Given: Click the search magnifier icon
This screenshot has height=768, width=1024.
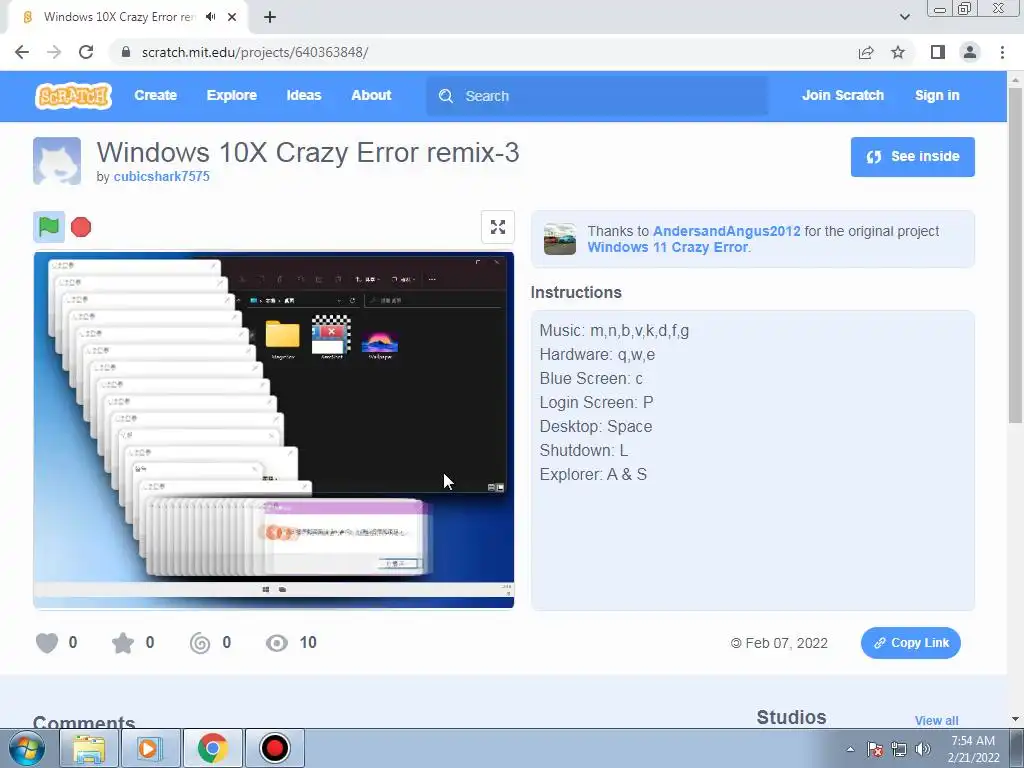Looking at the screenshot, I should [446, 96].
